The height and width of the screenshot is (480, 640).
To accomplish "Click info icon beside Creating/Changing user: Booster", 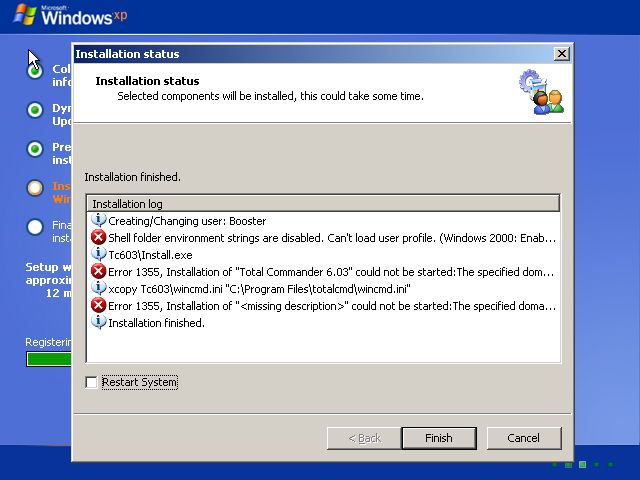I will pos(98,220).
